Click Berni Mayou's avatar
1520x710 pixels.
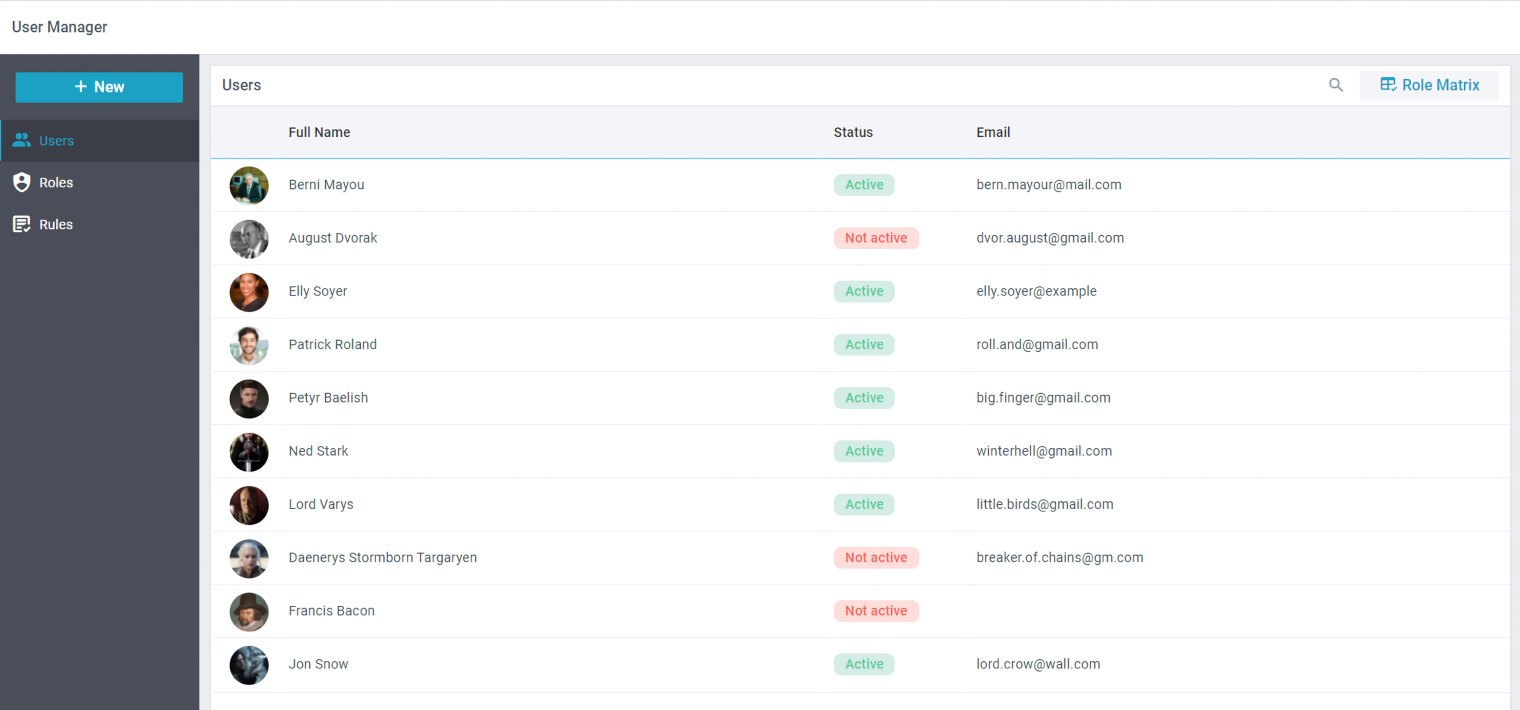click(x=249, y=185)
